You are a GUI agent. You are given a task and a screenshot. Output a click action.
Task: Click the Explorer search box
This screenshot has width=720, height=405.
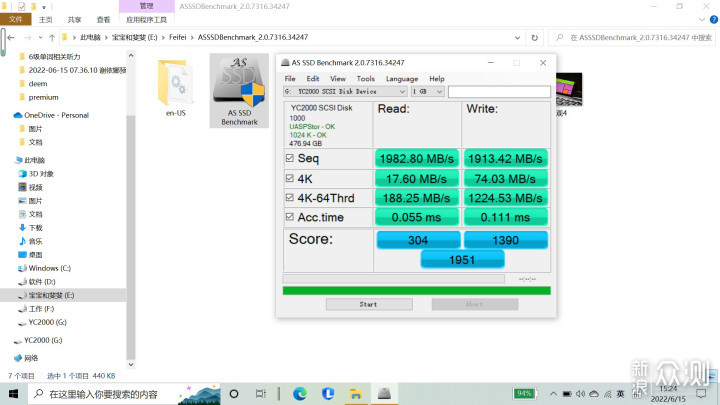[x=633, y=38]
